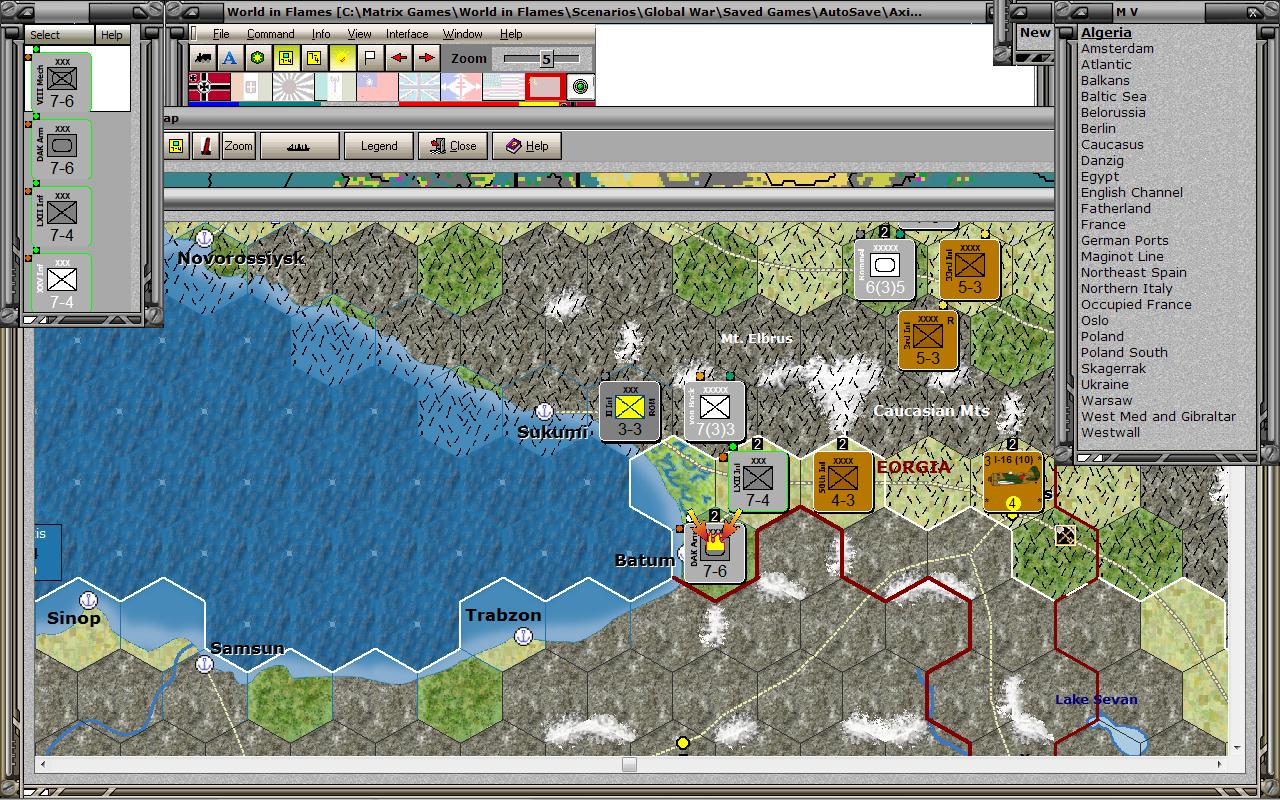Image resolution: width=1280 pixels, height=800 pixels.
Task: Select the XXV Inf 7-4 unit in panel
Action: [61, 282]
